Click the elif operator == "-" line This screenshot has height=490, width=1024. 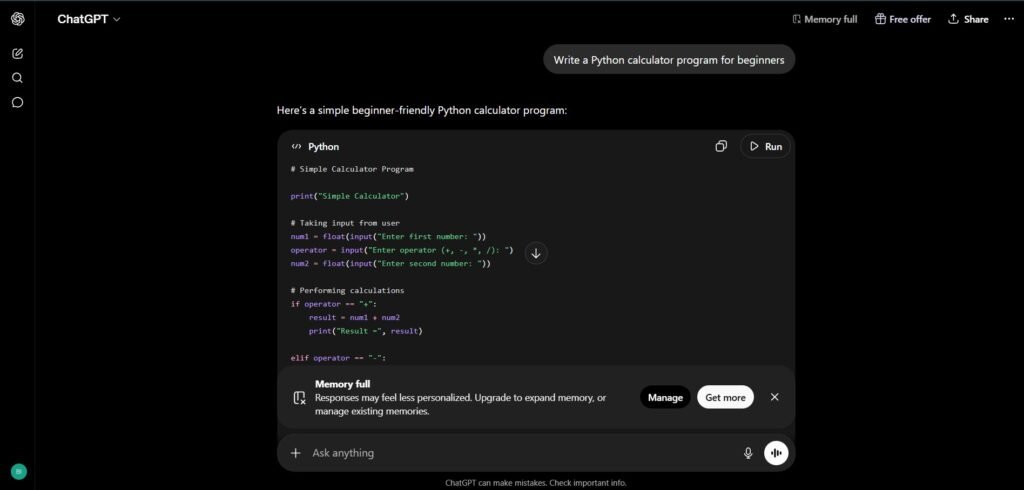click(x=338, y=358)
